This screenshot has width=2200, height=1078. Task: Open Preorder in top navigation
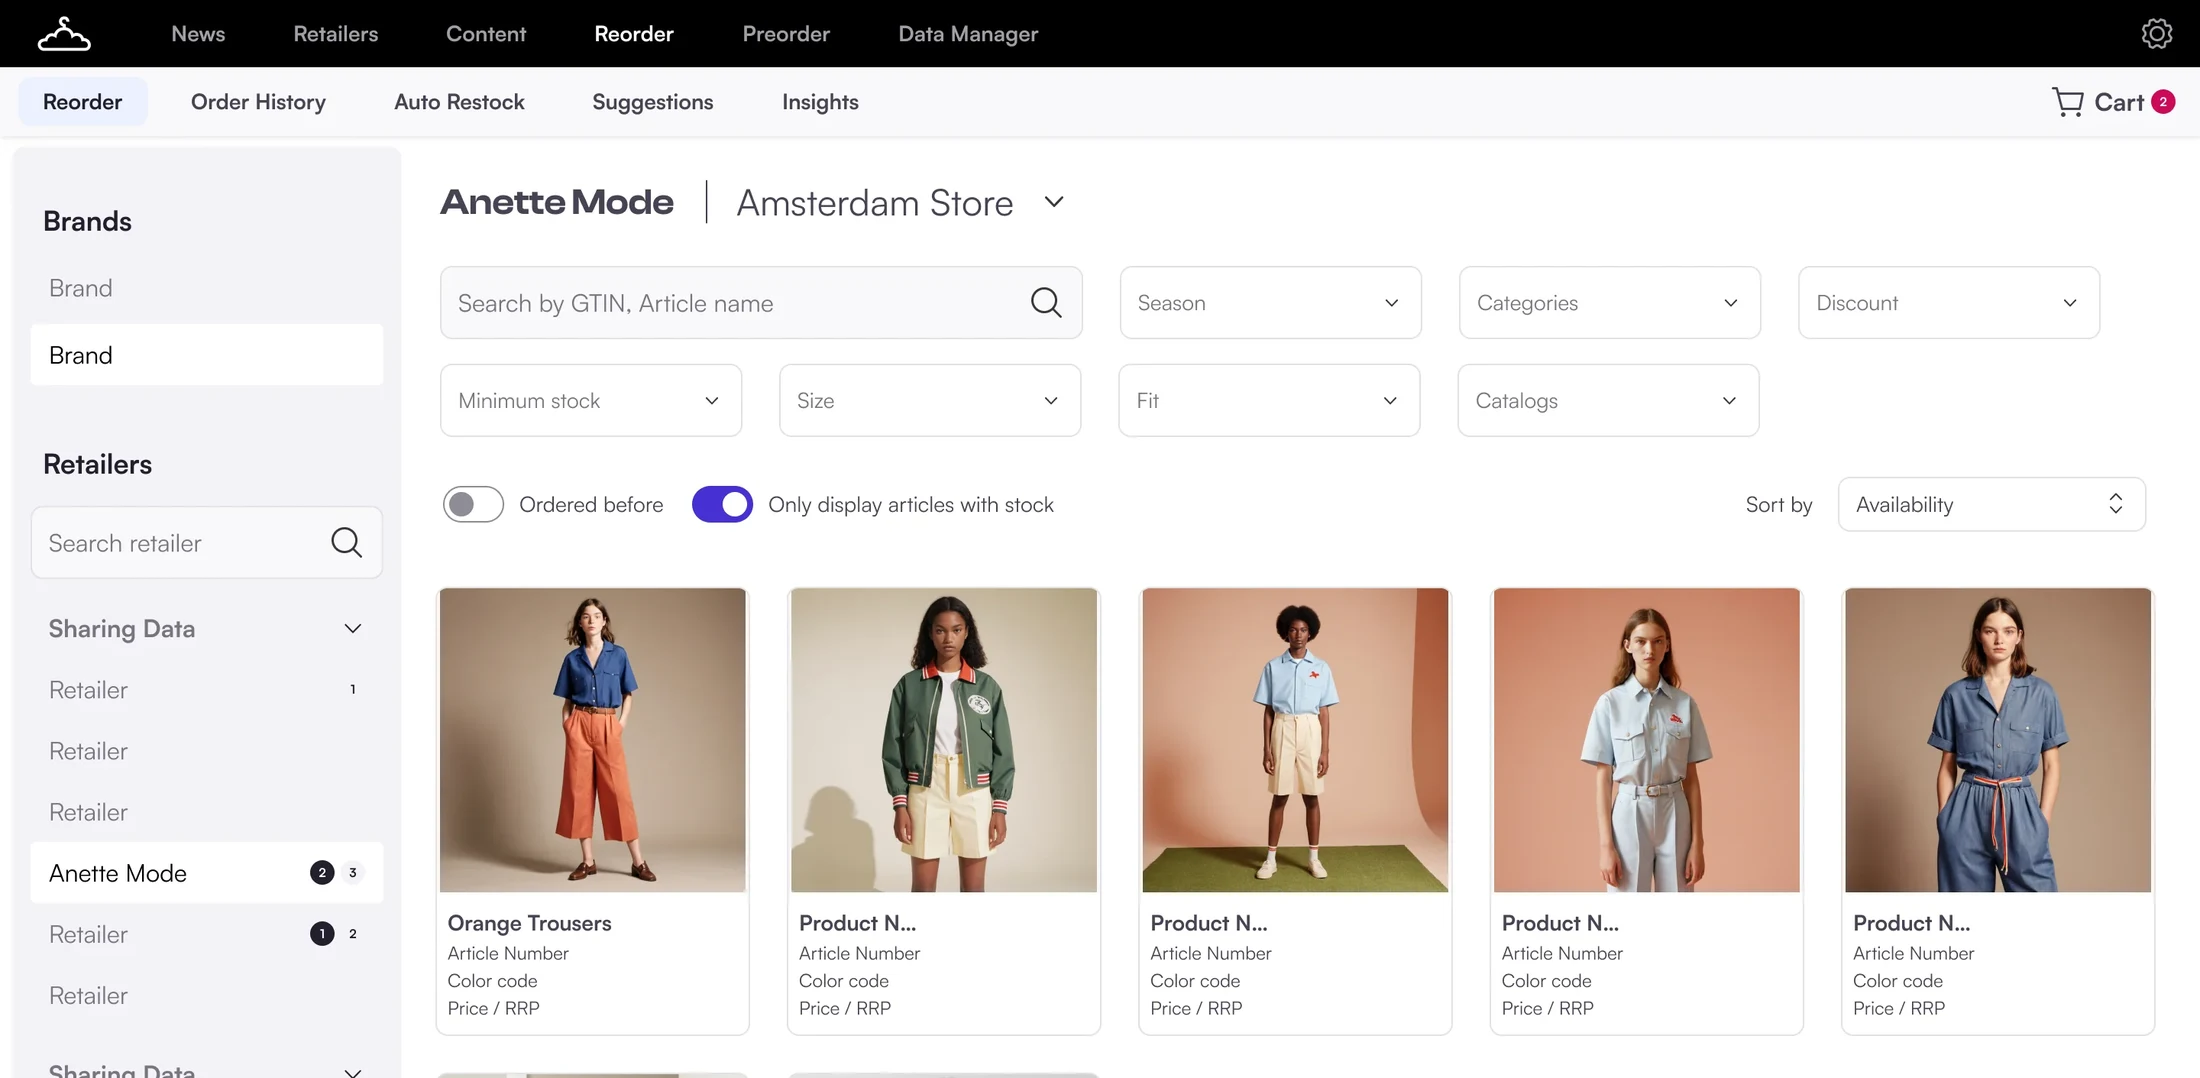[x=786, y=34]
